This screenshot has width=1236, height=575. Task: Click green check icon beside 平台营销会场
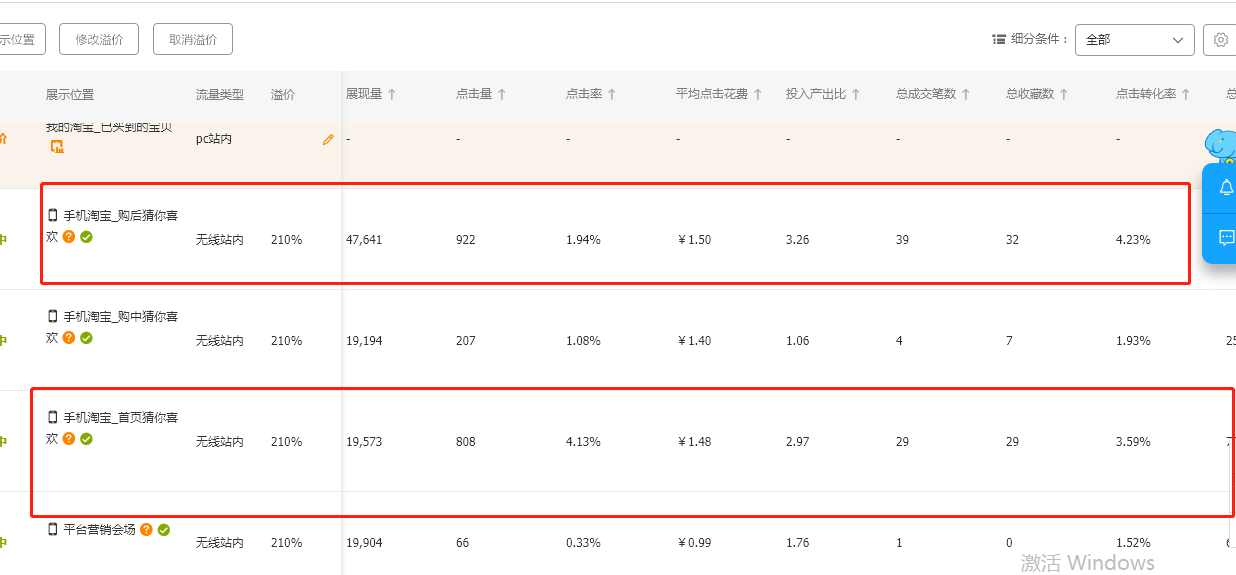(164, 530)
